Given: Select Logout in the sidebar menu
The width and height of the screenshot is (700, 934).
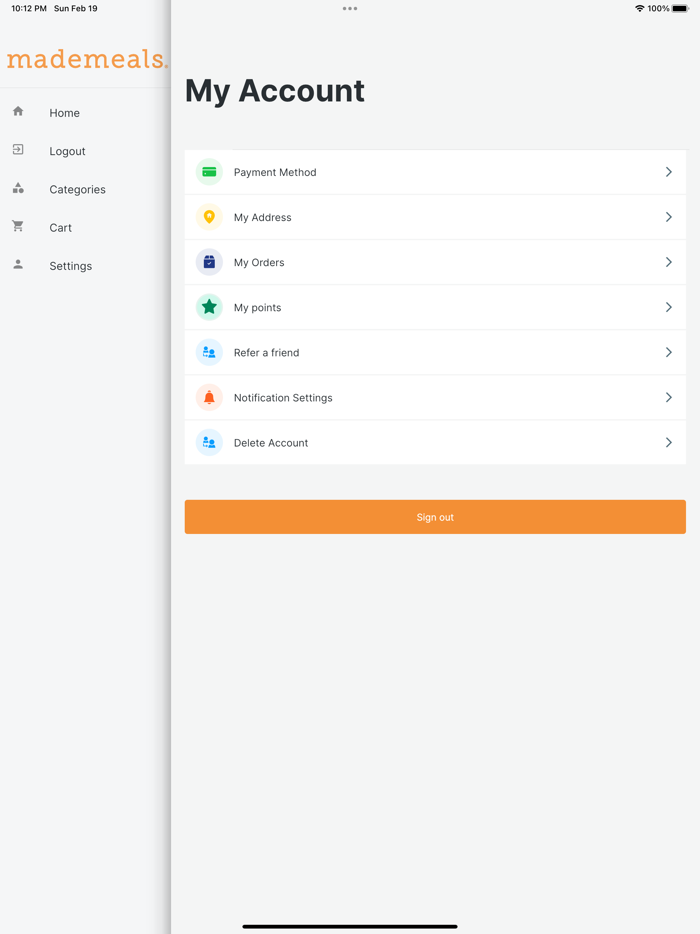Looking at the screenshot, I should point(67,151).
